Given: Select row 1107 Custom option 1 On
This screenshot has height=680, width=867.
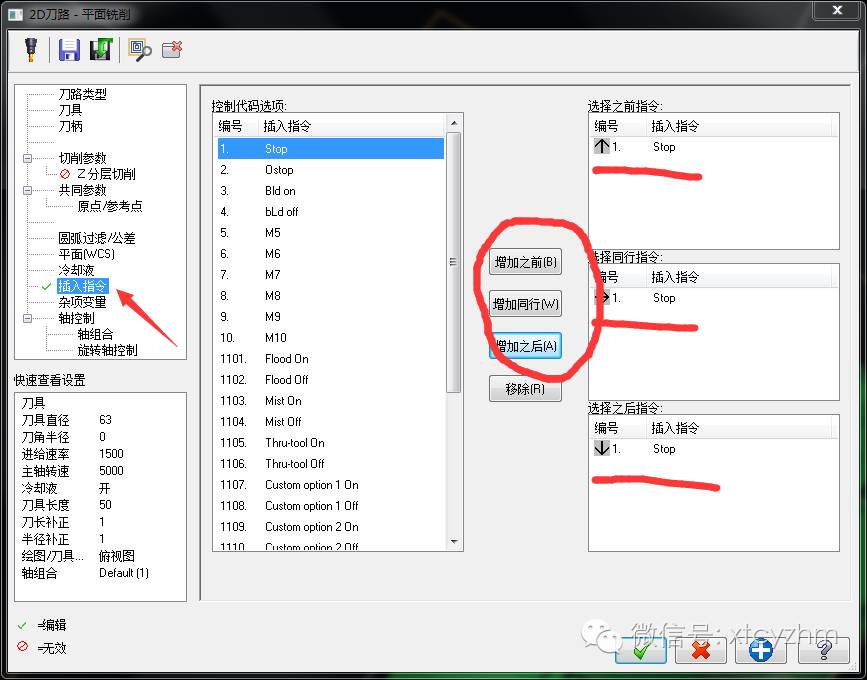Looking at the screenshot, I should click(331, 485).
